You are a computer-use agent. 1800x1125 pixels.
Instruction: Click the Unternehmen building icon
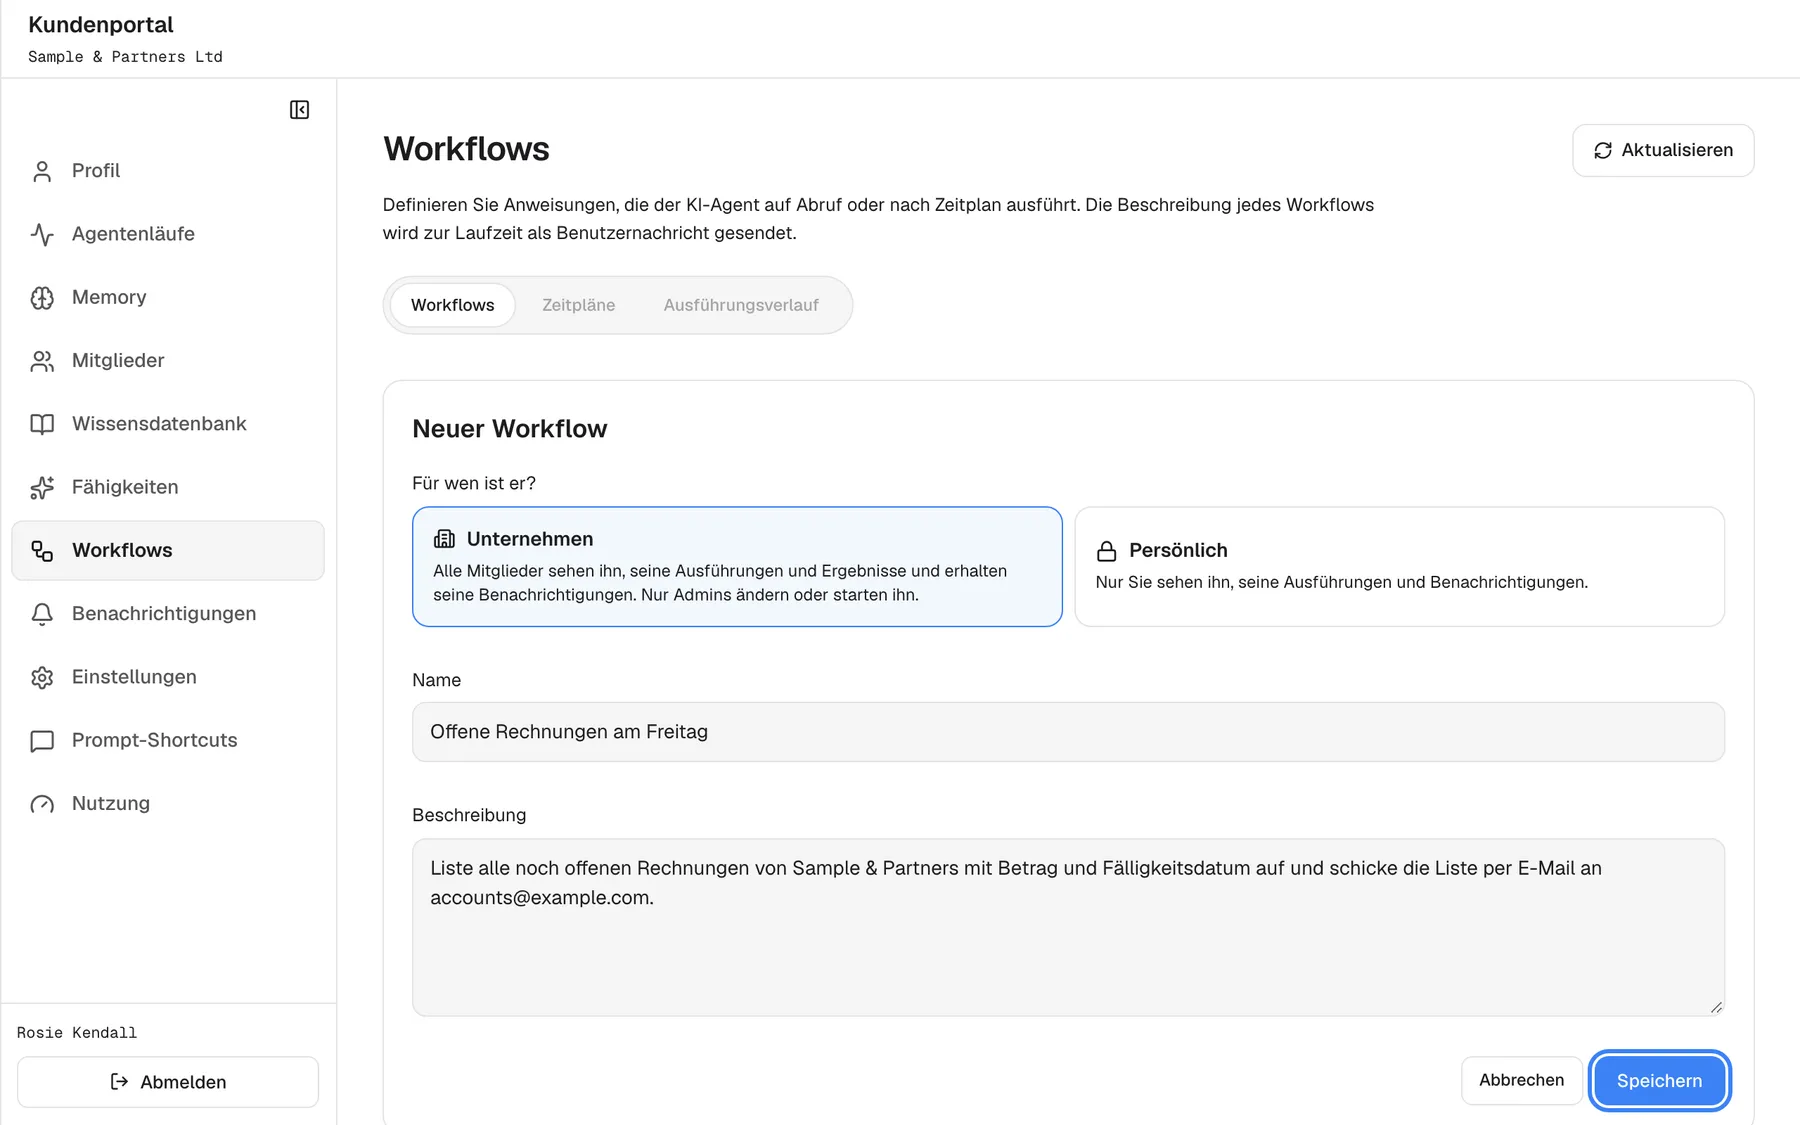(x=444, y=539)
